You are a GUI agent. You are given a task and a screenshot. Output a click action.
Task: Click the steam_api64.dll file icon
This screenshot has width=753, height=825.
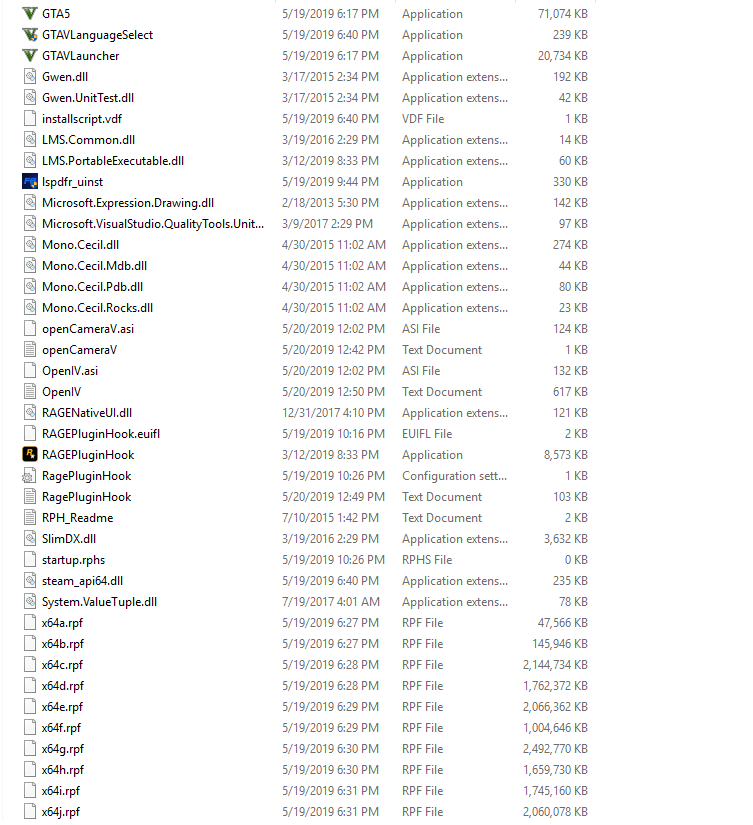[30, 581]
